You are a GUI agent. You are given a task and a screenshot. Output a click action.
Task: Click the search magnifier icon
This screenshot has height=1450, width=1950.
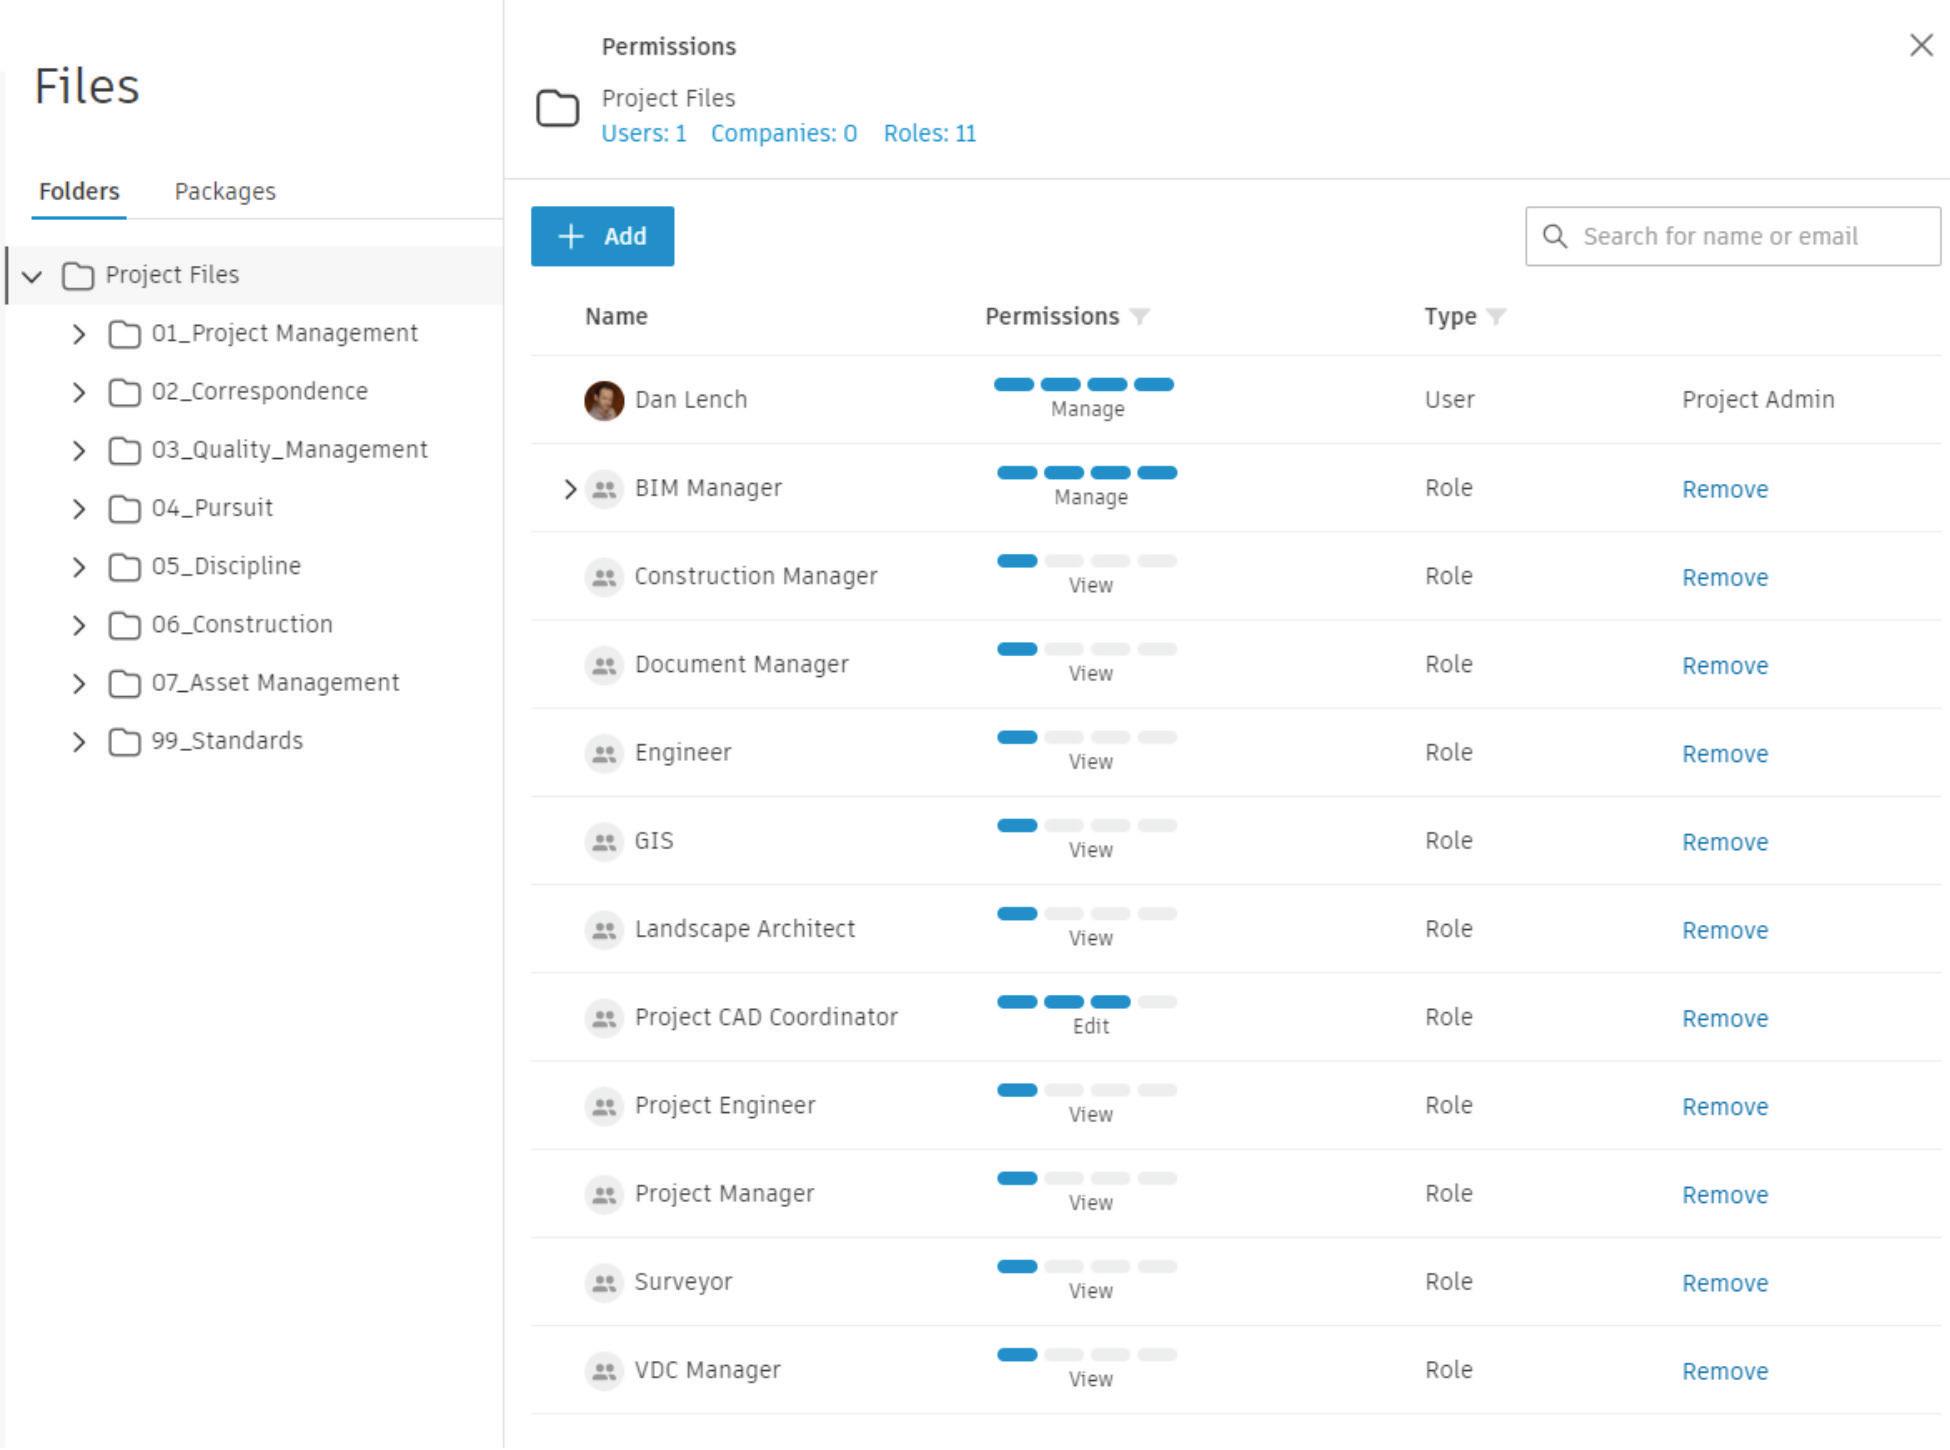click(x=1555, y=236)
